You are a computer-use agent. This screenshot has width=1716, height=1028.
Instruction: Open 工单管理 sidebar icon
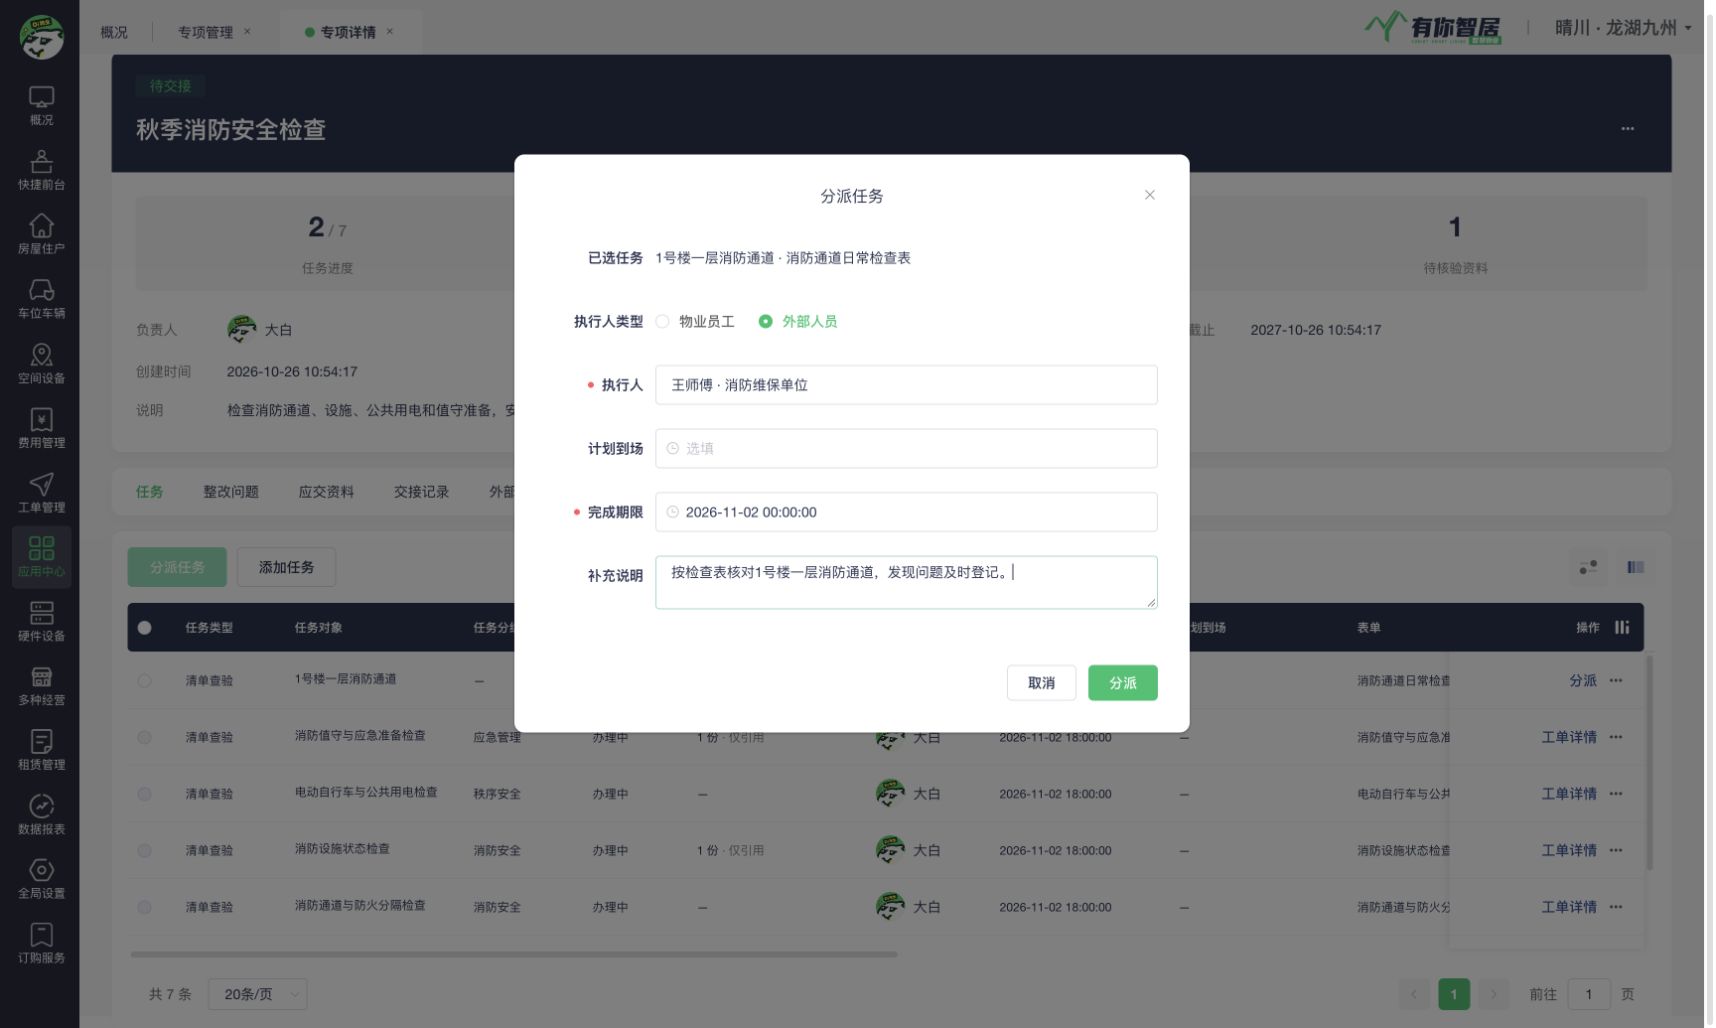click(41, 493)
